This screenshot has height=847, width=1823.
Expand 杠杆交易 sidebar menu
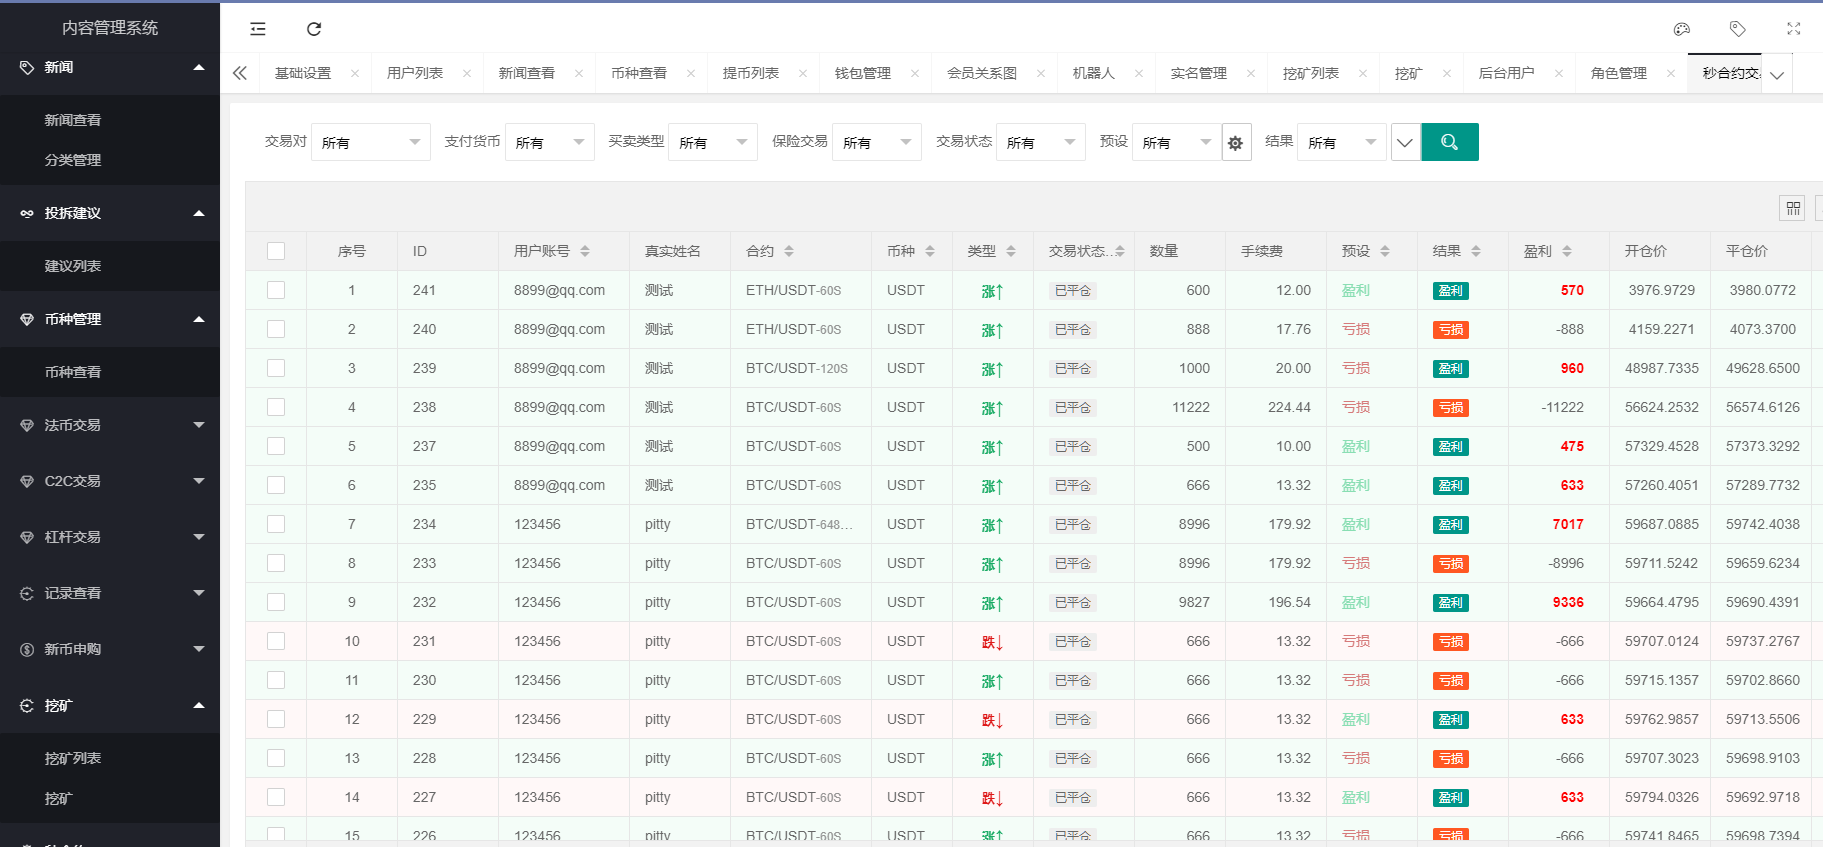tap(110, 537)
